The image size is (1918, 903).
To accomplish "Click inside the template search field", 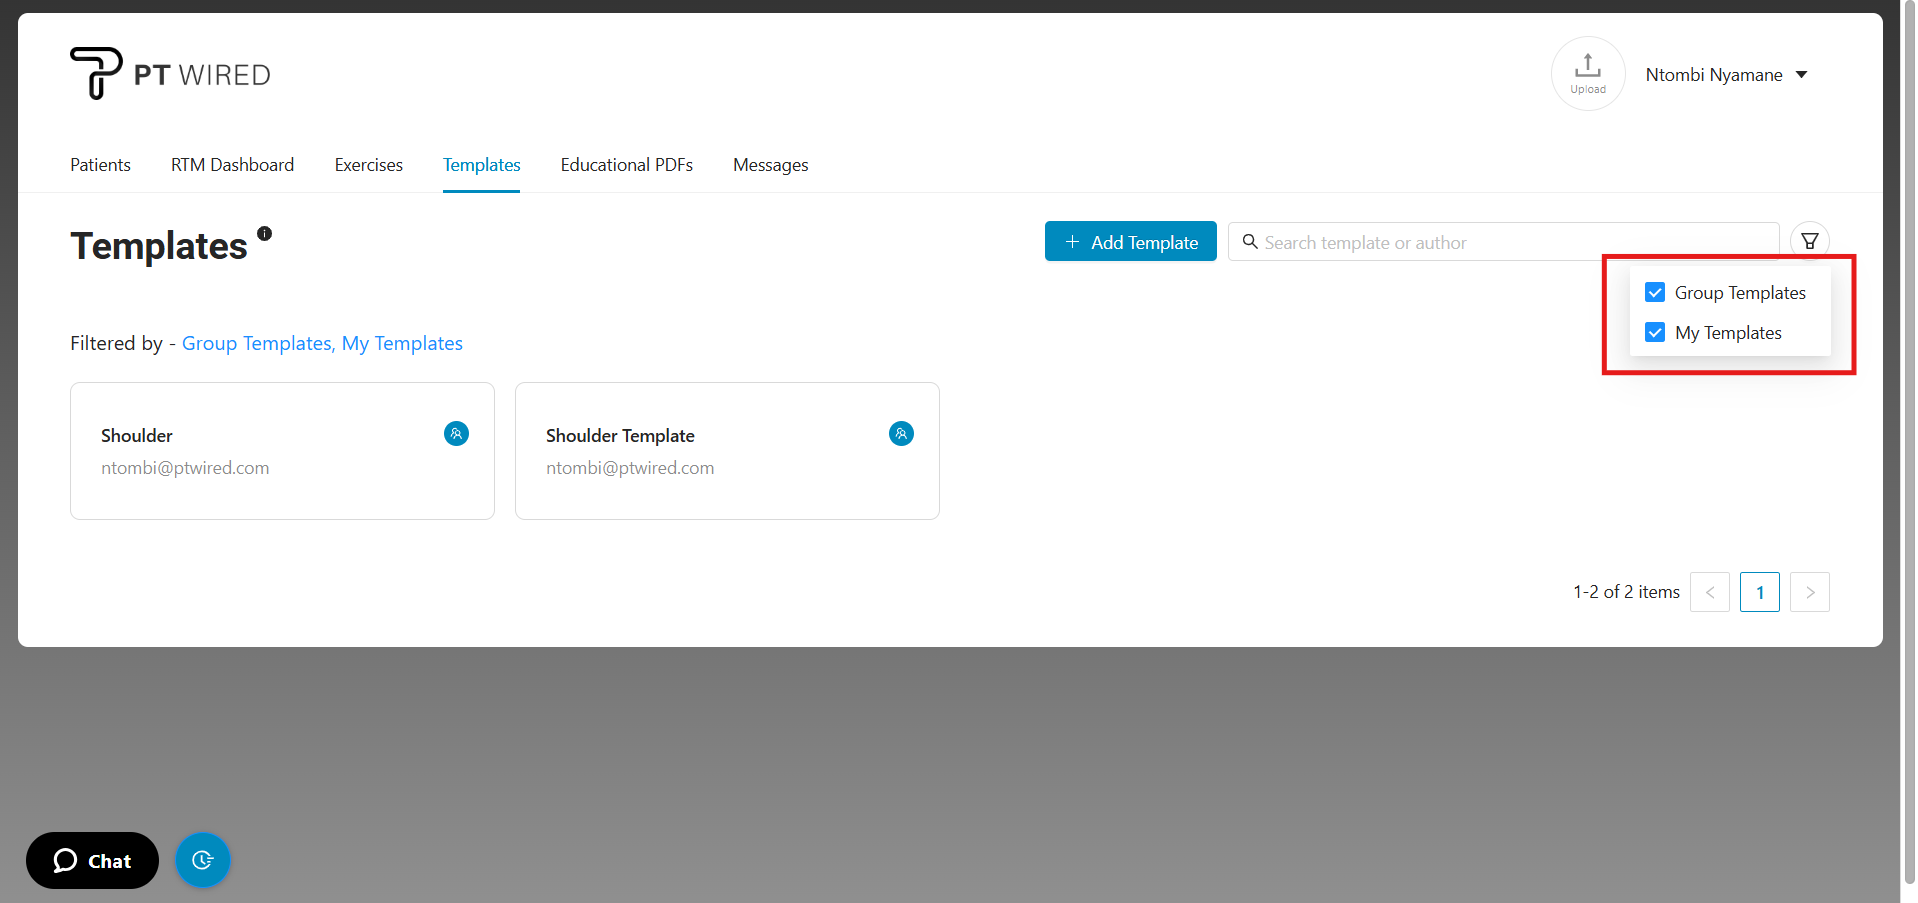I will [1450, 242].
